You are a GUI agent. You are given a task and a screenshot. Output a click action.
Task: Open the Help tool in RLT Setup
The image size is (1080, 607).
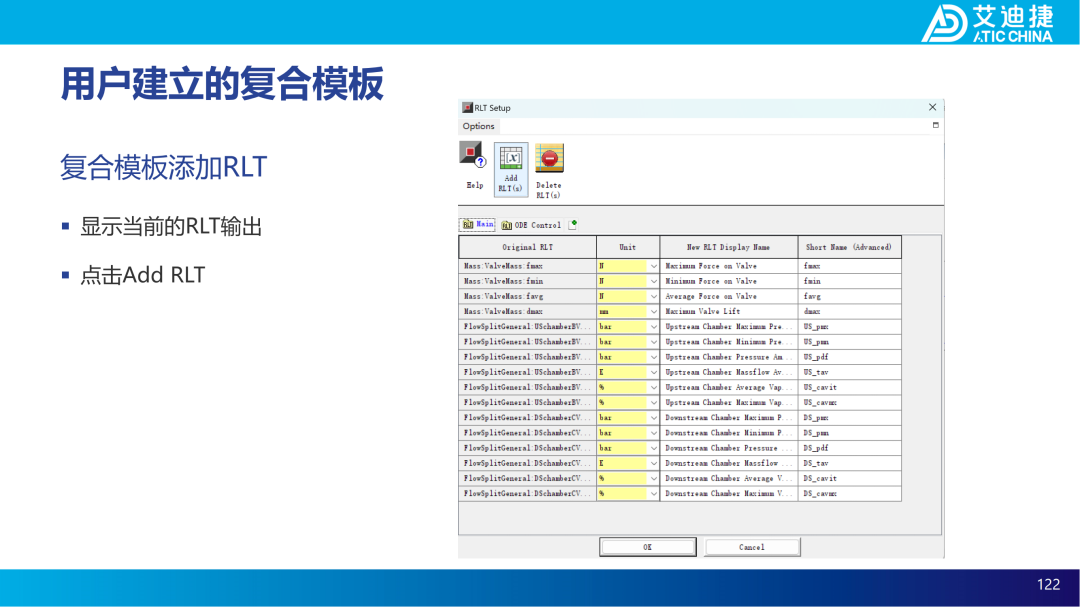click(x=474, y=166)
